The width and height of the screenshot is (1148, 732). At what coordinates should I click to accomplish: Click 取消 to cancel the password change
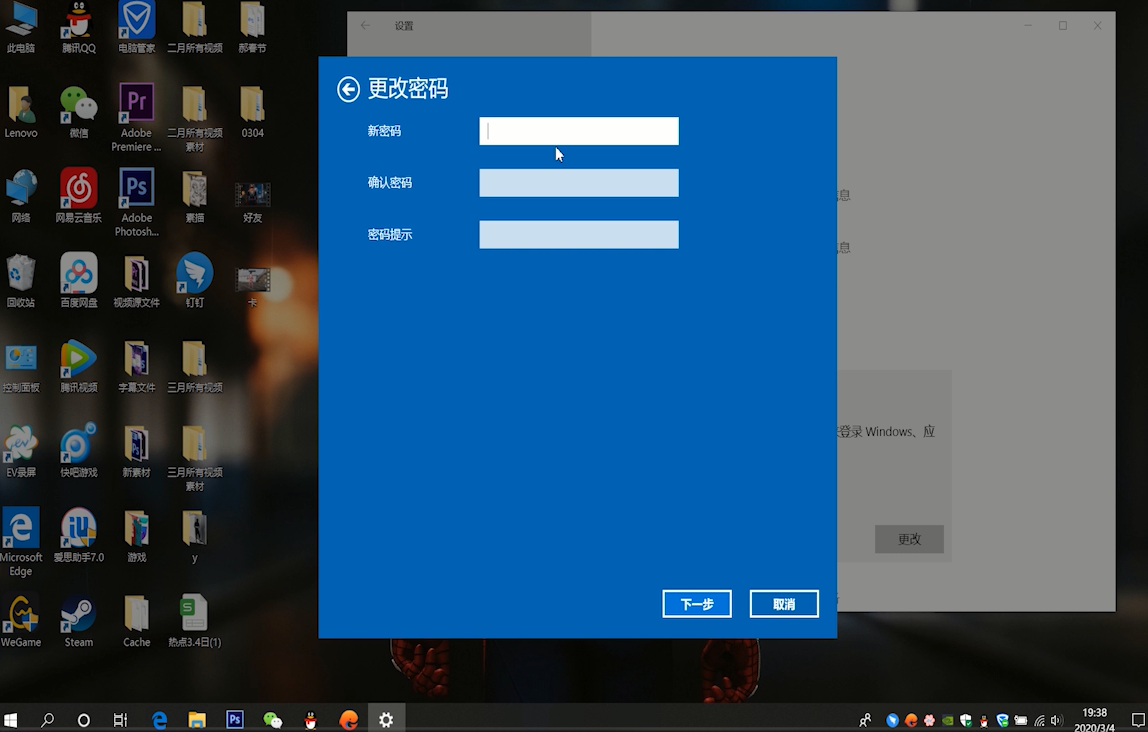(x=784, y=603)
